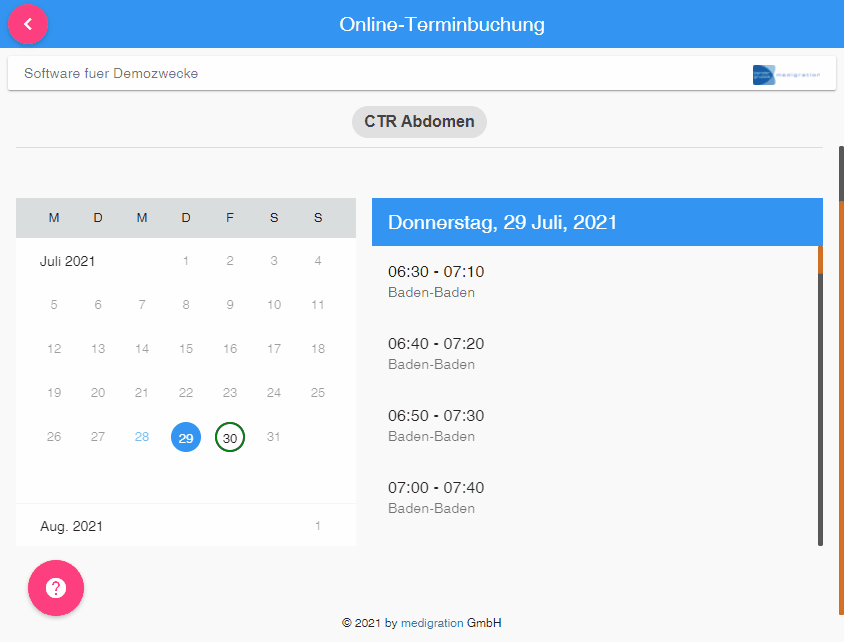844x642 pixels.
Task: Select August 1 in the calendar
Action: [x=317, y=525]
